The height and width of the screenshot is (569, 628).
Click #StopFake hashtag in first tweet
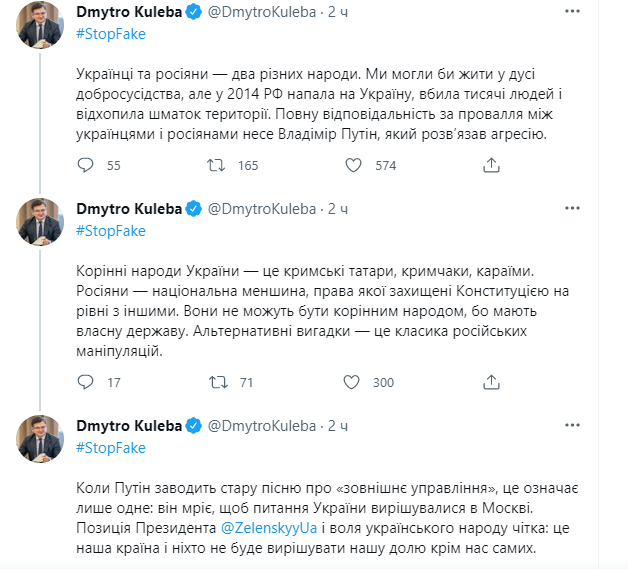click(x=111, y=34)
